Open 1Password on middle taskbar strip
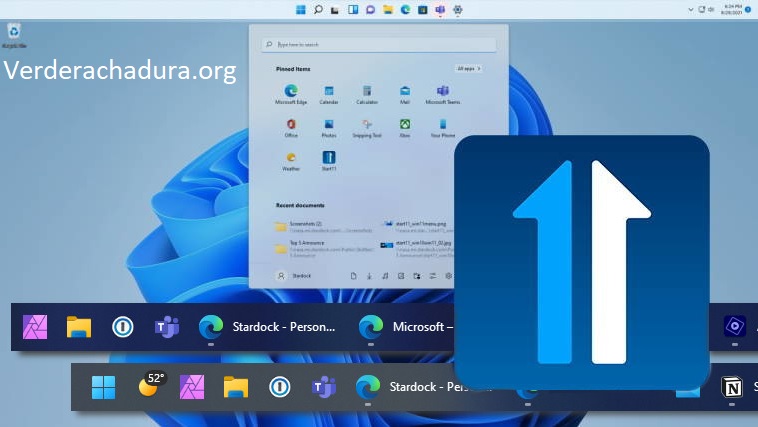This screenshot has width=758, height=427. [123, 327]
